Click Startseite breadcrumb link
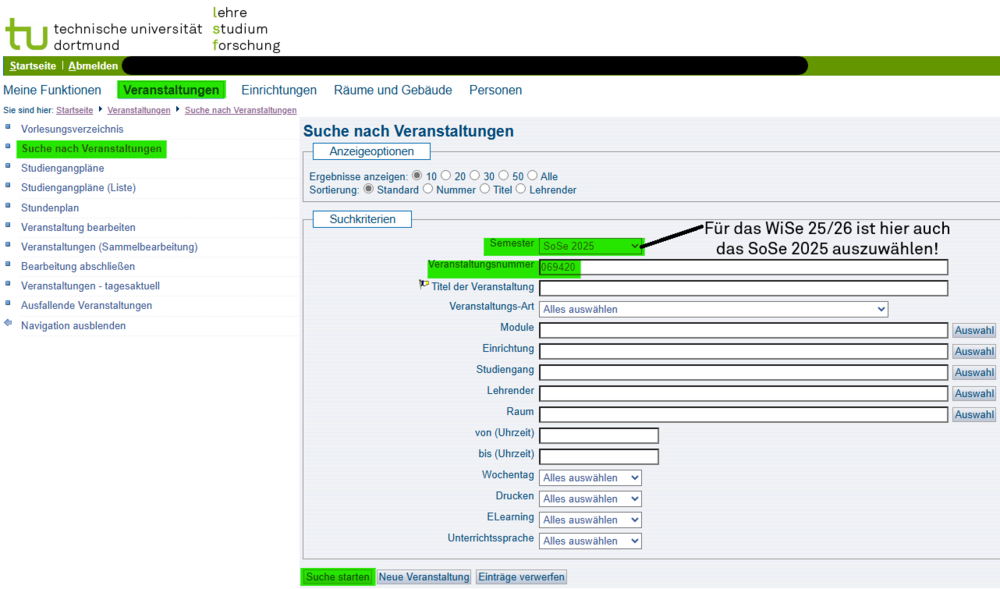1000x589 pixels. coord(75,110)
